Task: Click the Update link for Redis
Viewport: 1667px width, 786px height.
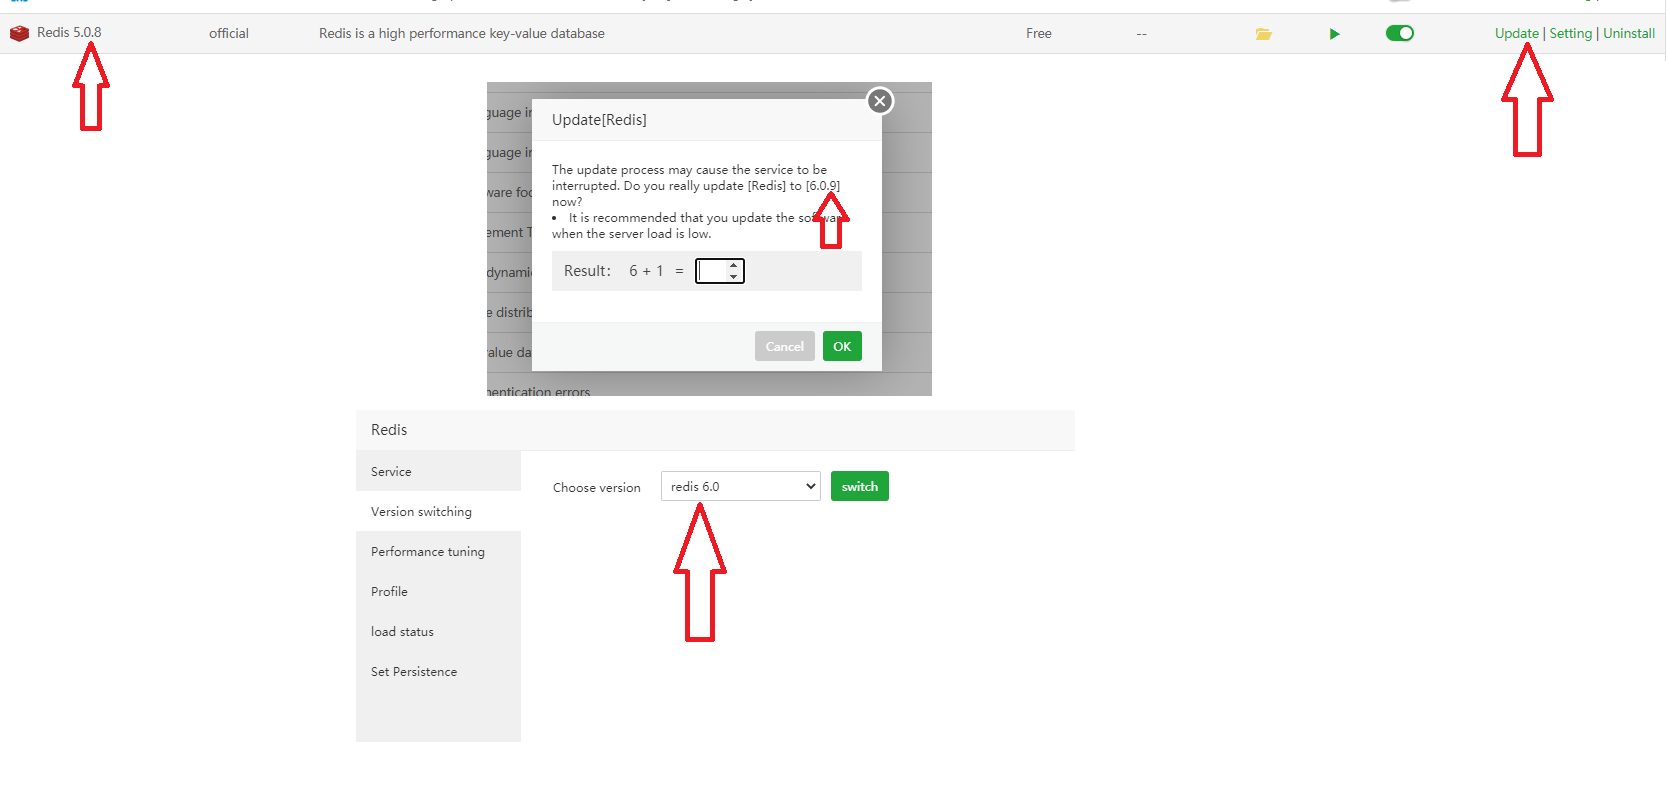Action: tap(1517, 33)
